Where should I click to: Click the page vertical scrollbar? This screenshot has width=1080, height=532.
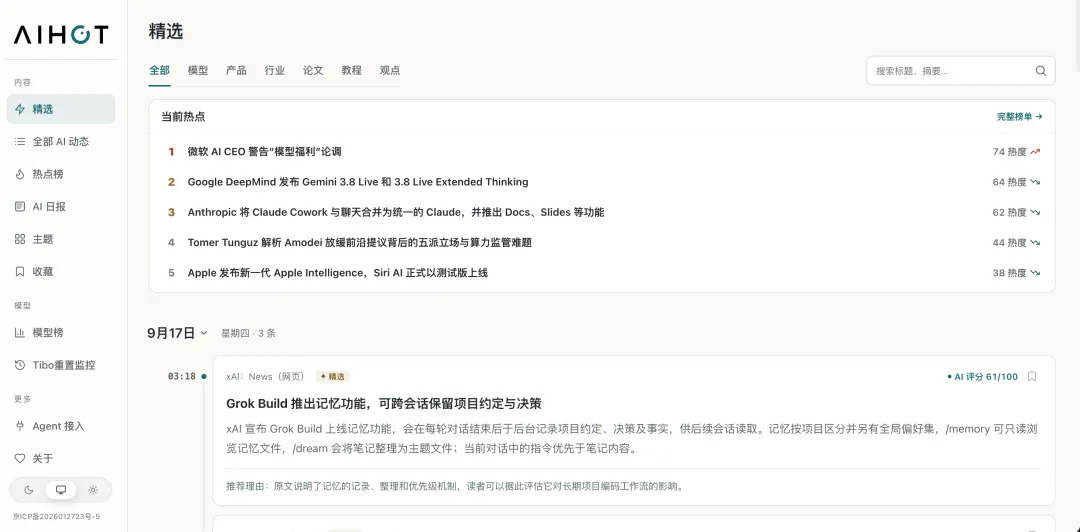point(1077,34)
